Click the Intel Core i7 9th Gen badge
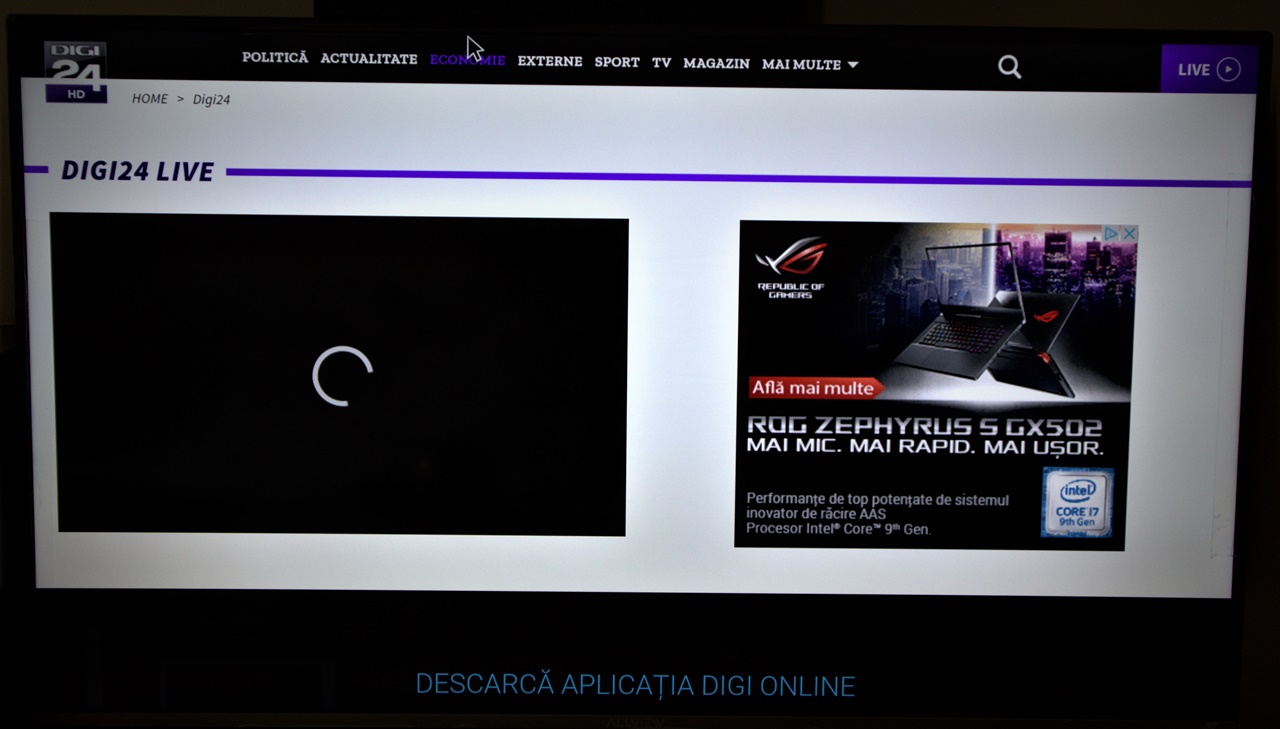This screenshot has height=729, width=1280. tap(1077, 503)
